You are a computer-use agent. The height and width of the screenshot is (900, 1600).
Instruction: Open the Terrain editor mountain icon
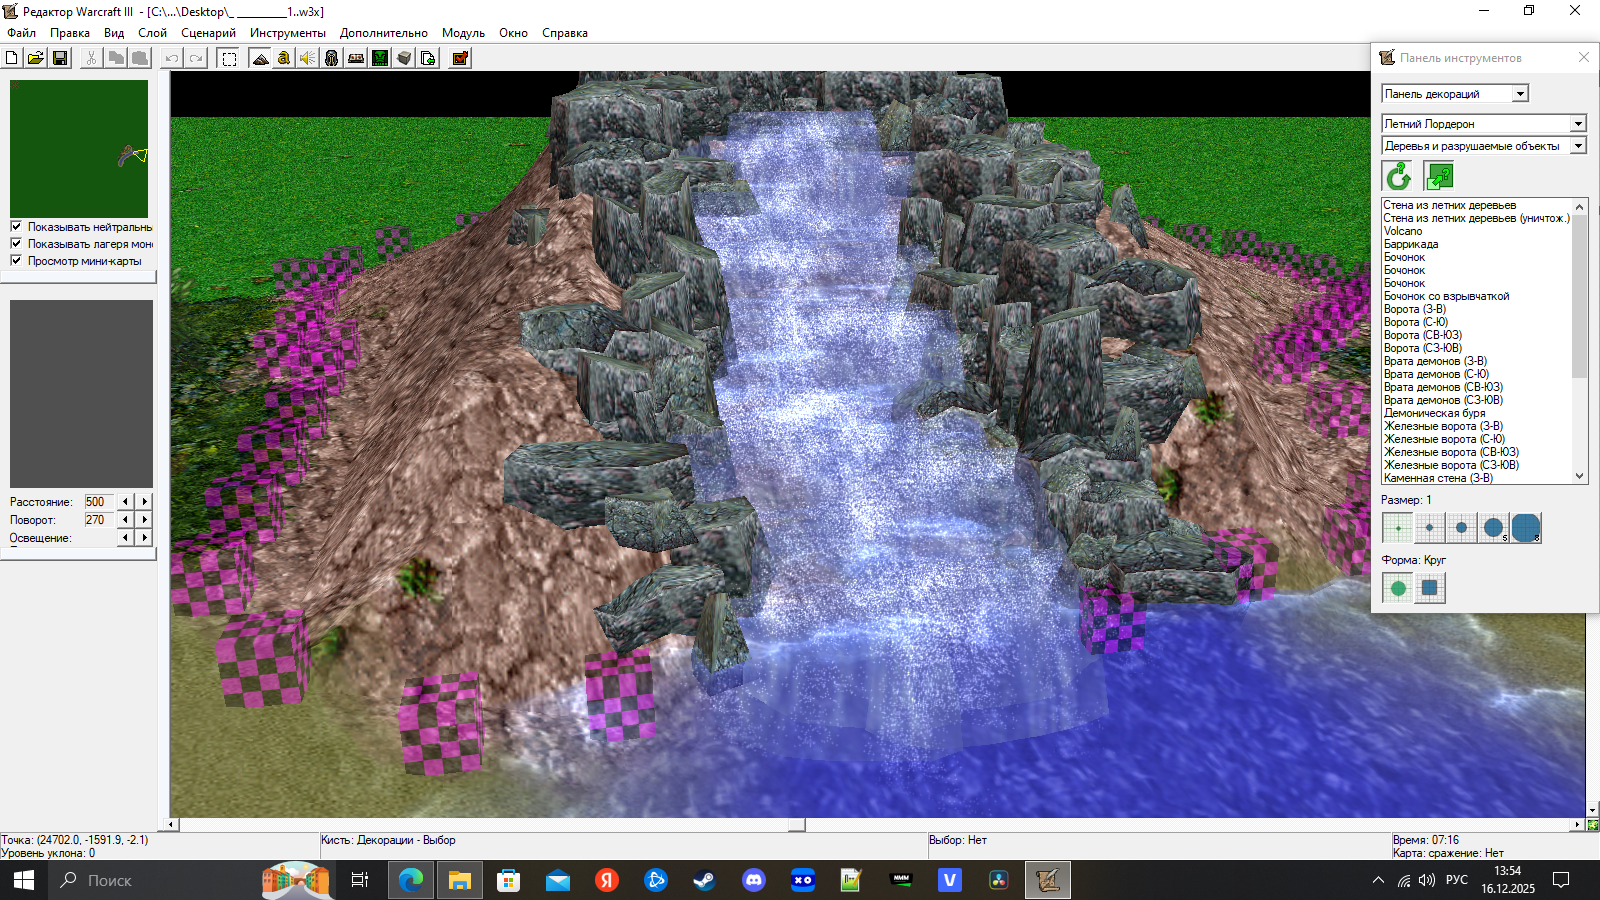click(260, 58)
